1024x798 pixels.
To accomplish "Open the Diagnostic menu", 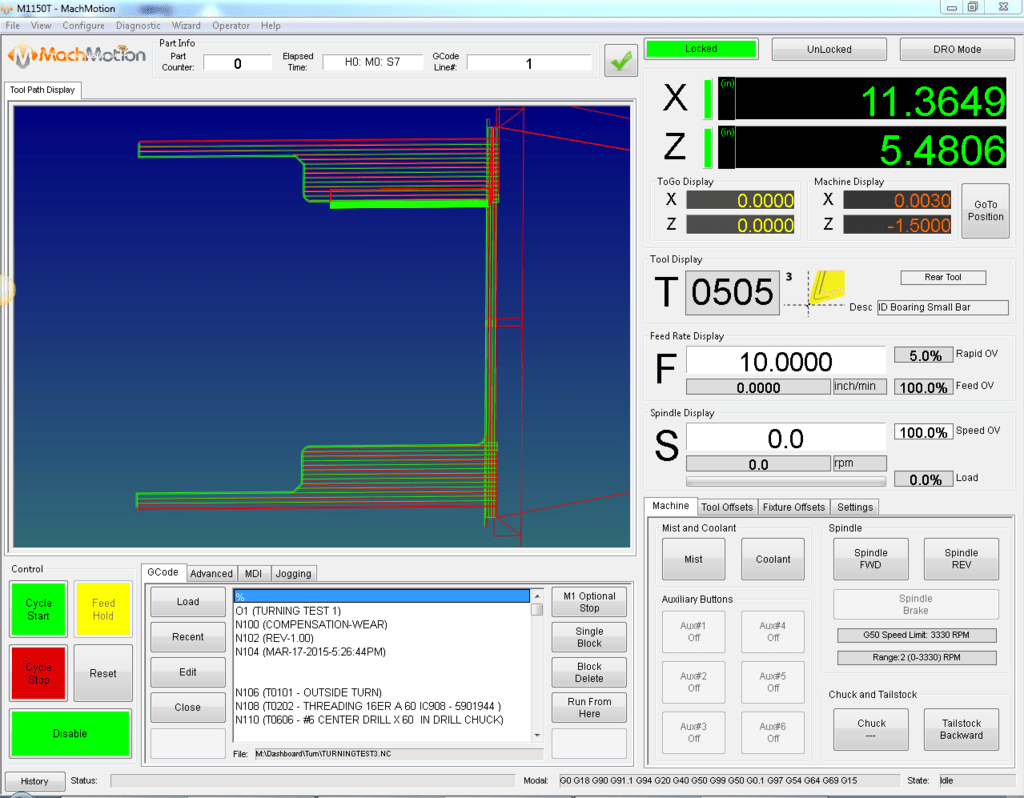I will pos(138,25).
